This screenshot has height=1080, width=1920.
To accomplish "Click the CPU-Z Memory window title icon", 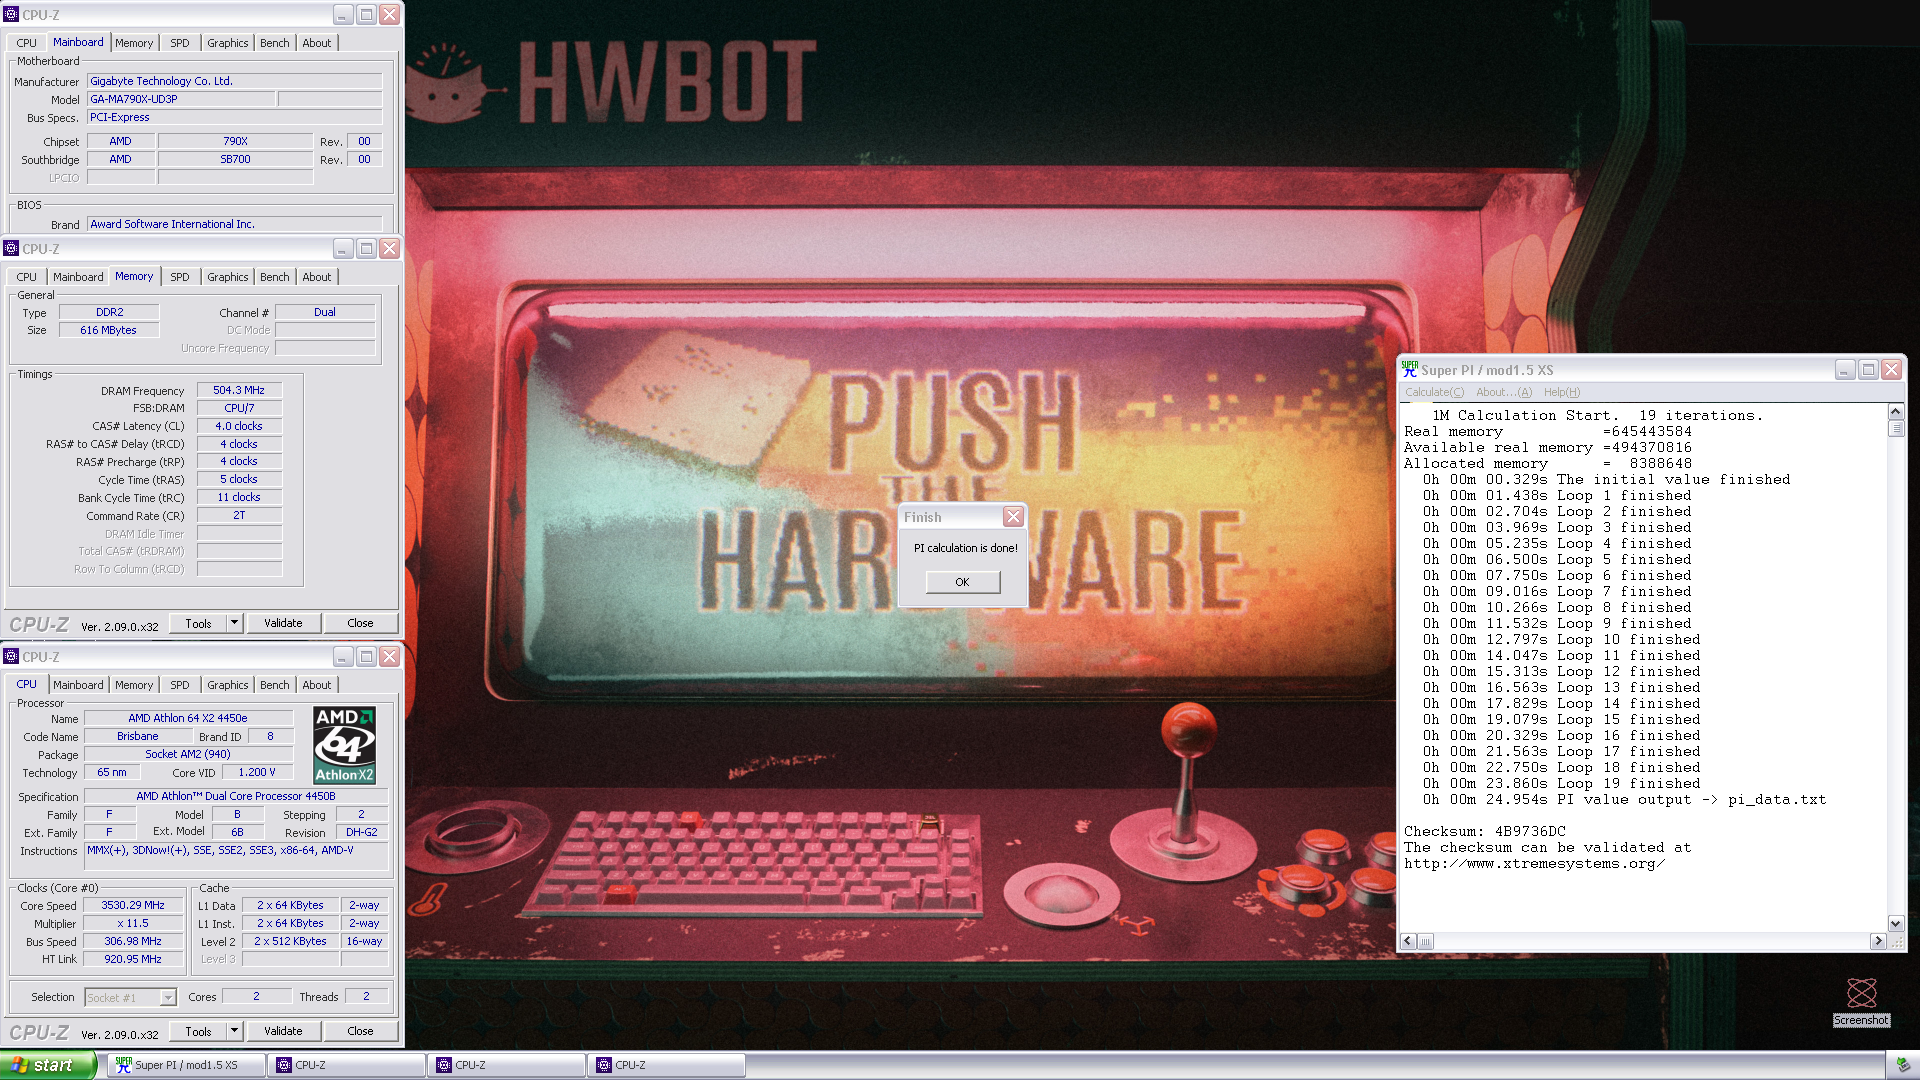I will [x=11, y=248].
